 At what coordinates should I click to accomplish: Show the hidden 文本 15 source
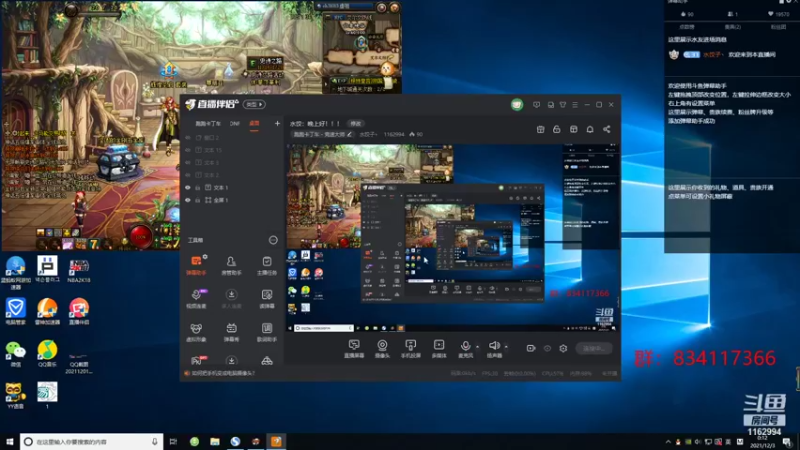pos(188,150)
